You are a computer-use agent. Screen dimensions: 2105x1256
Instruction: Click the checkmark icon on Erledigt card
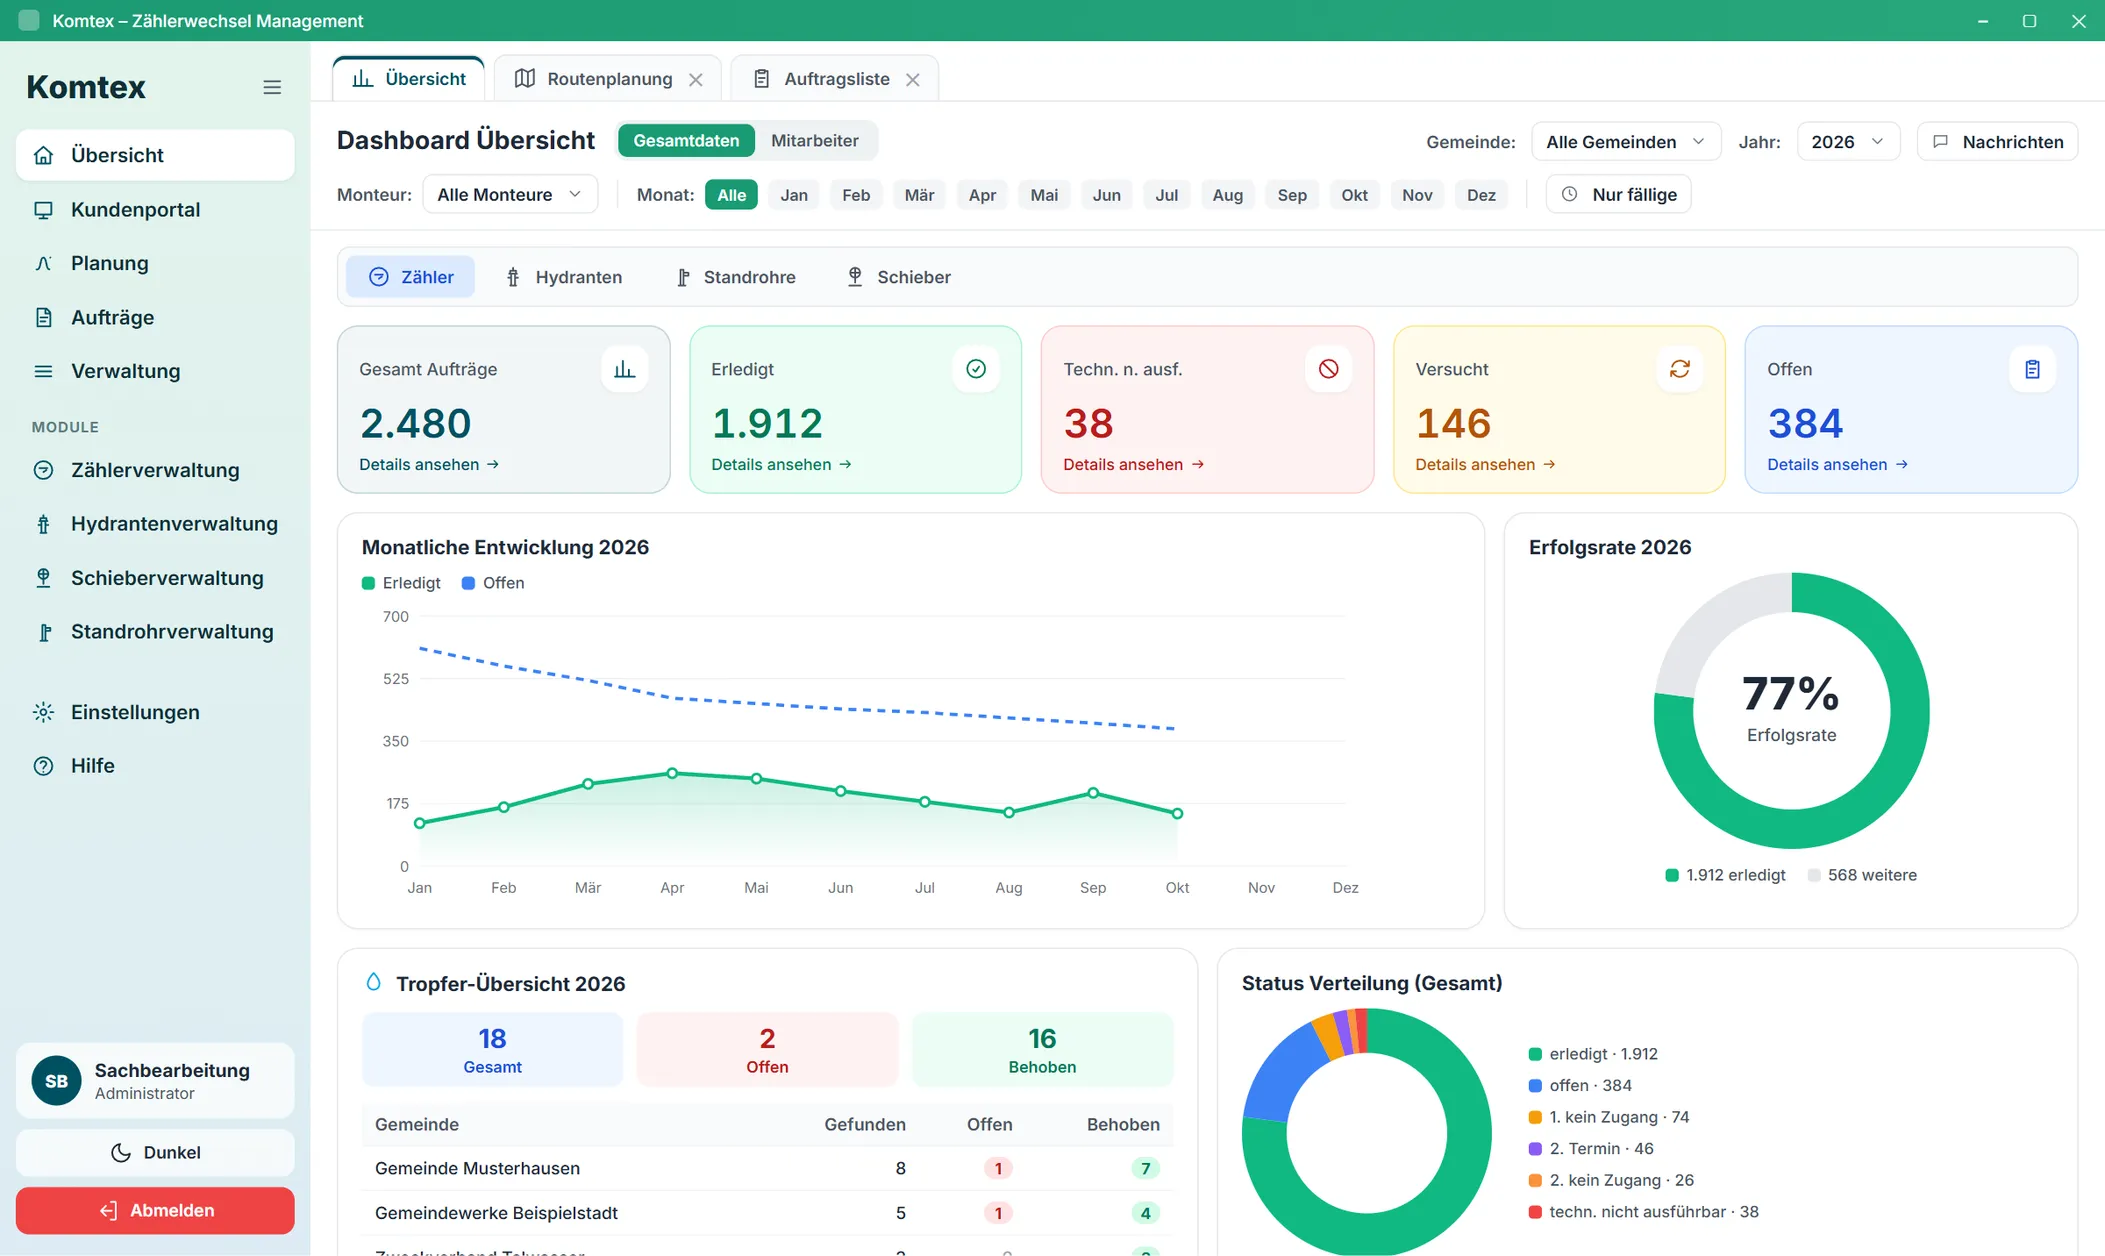[976, 369]
